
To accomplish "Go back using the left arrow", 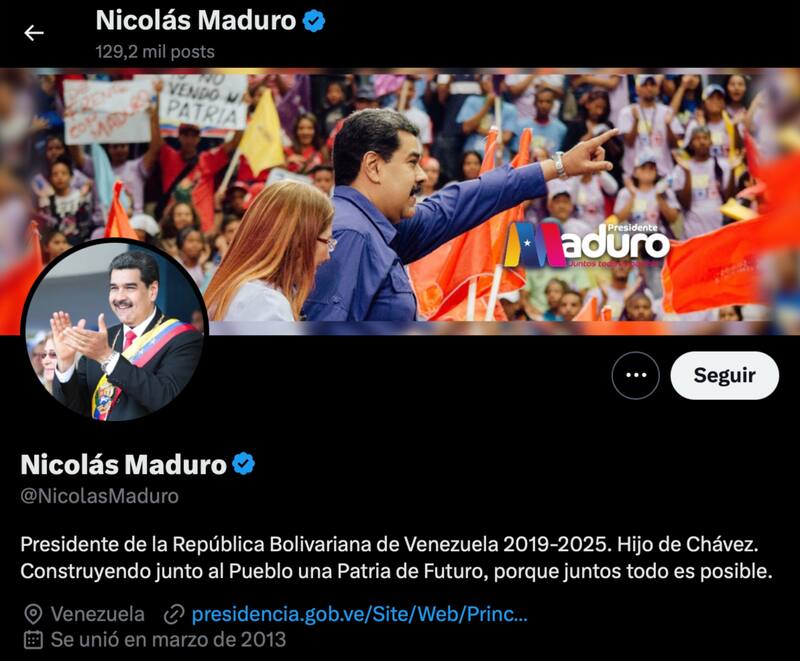I will (x=34, y=33).
